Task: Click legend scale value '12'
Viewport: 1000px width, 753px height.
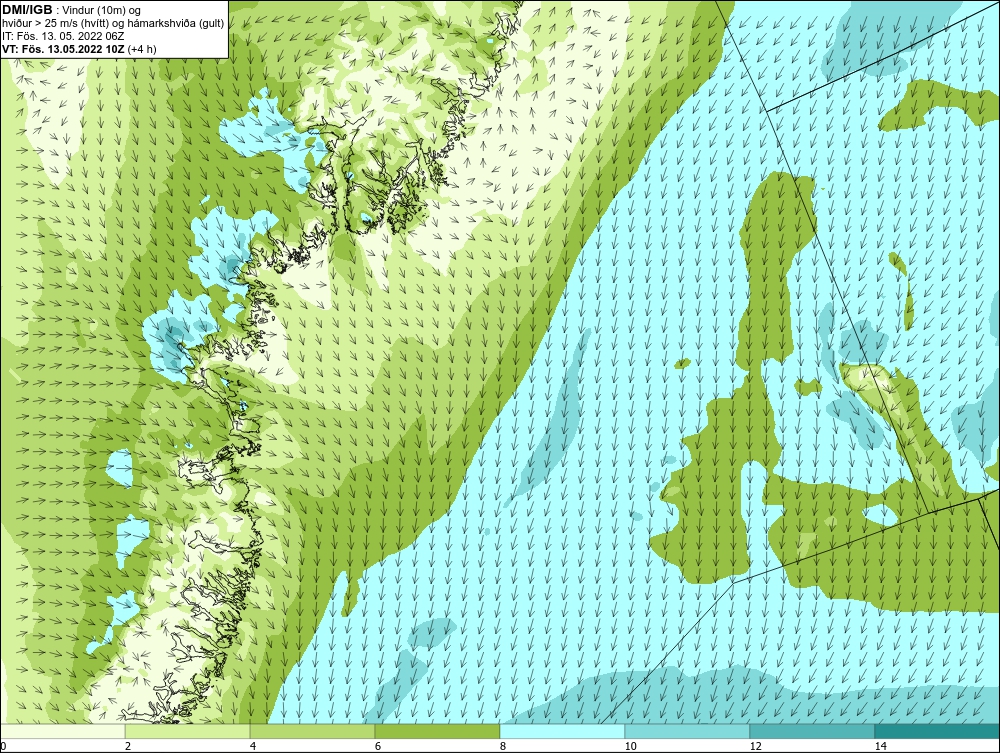Action: [x=755, y=747]
